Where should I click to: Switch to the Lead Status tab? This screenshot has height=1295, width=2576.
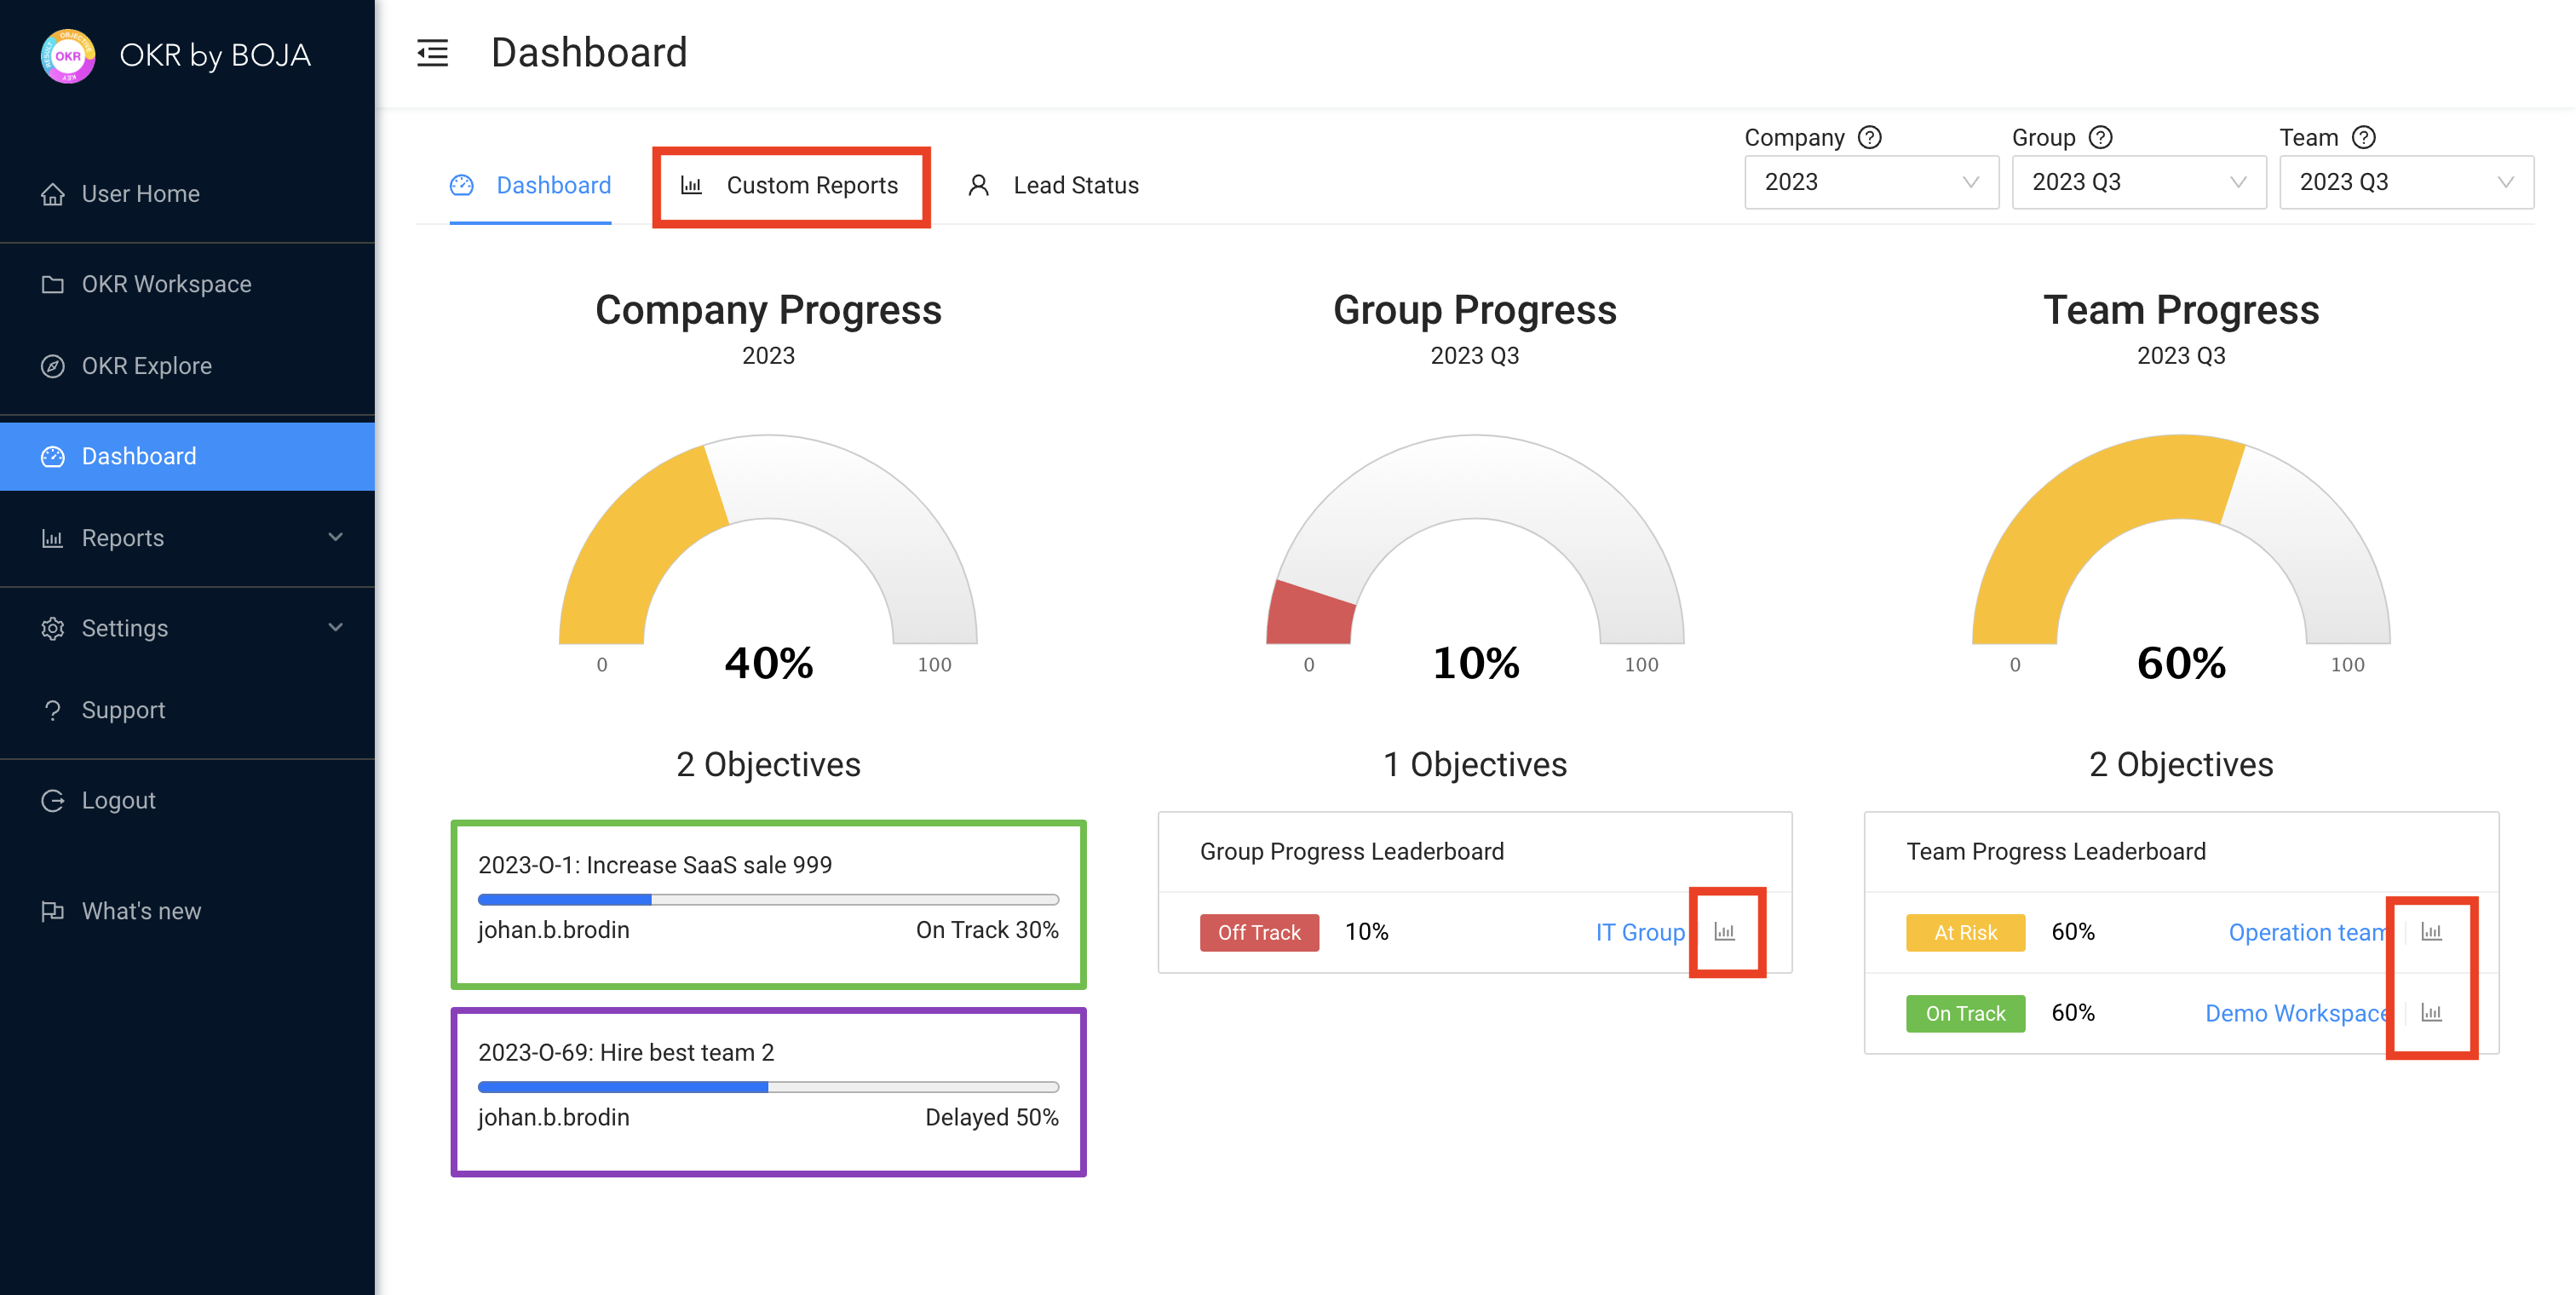(1054, 186)
